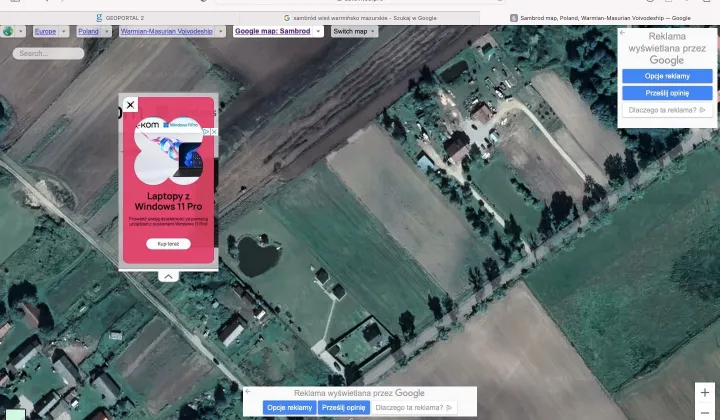Click the globe world icon
The image size is (720, 420).
(8, 31)
